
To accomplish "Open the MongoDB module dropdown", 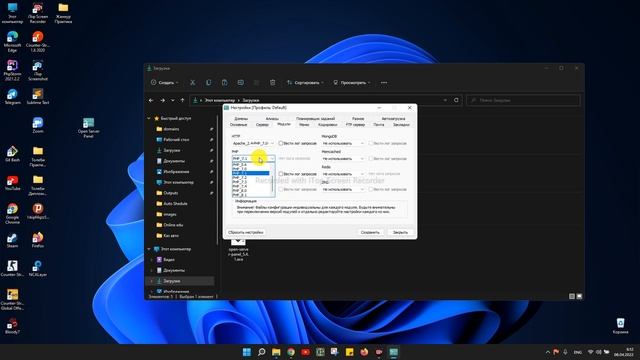I will tap(343, 143).
